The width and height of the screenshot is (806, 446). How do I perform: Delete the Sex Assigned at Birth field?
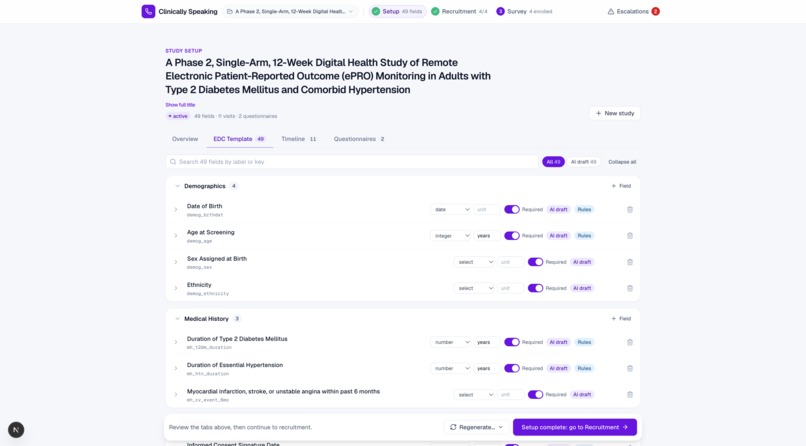(630, 262)
